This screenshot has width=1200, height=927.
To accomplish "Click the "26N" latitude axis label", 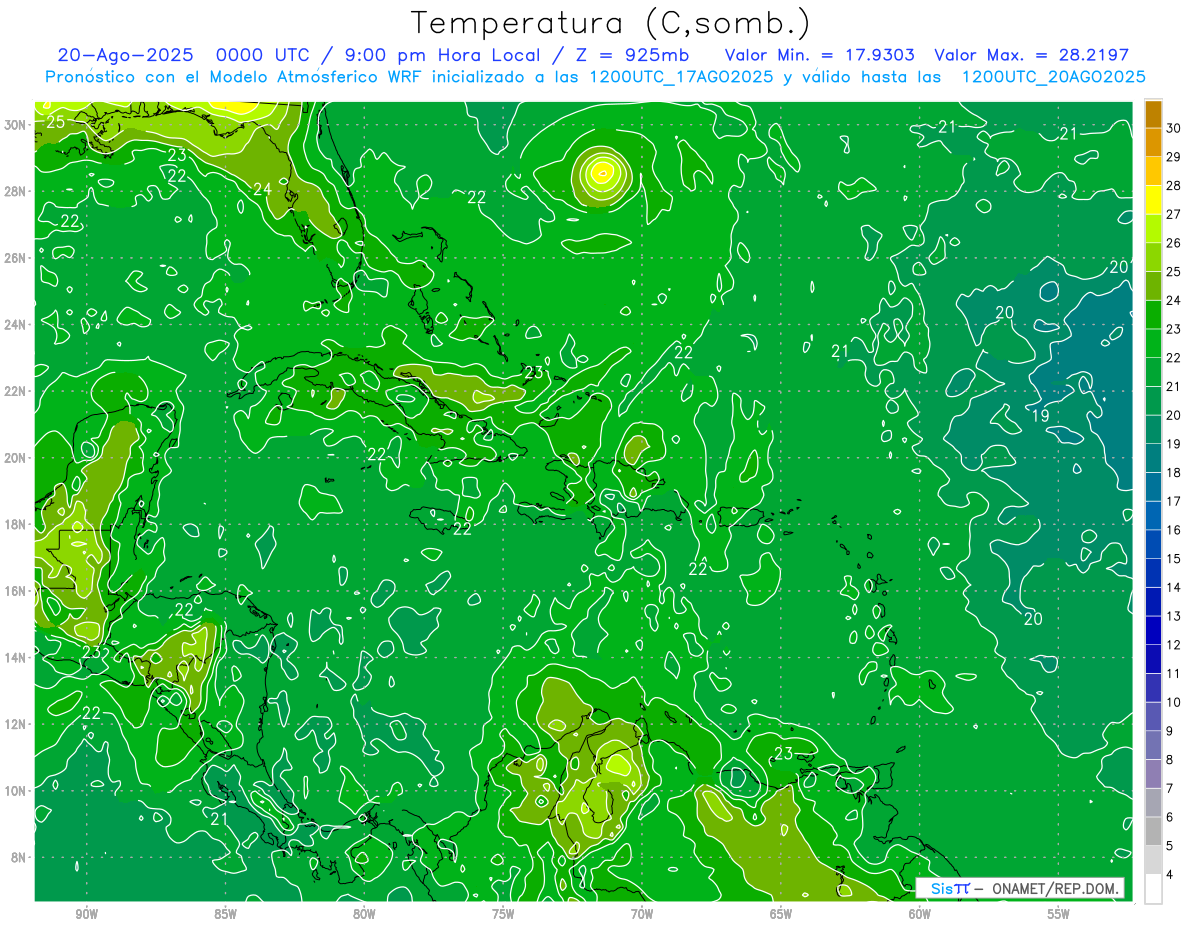I will coord(15,258).
